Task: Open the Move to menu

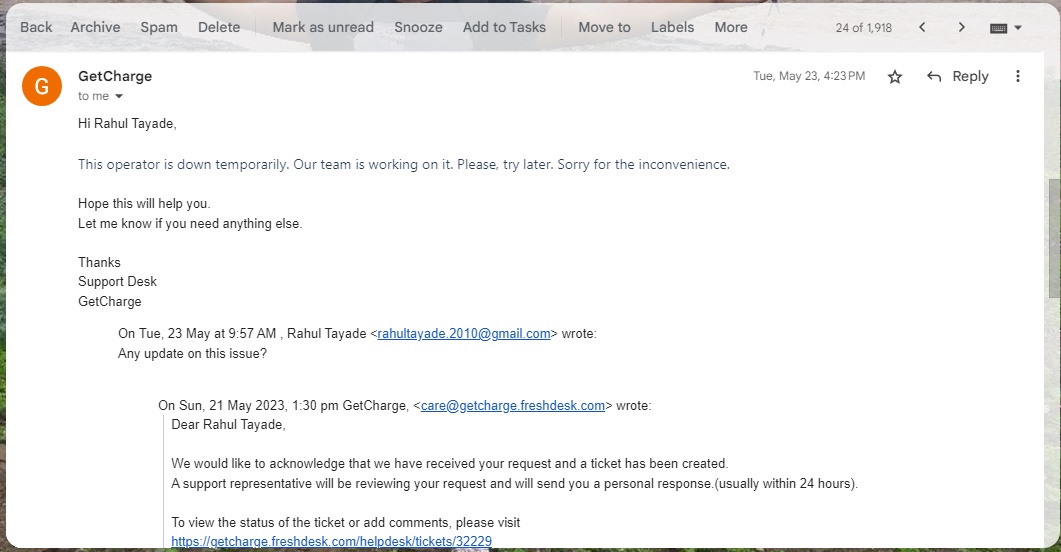Action: (604, 27)
